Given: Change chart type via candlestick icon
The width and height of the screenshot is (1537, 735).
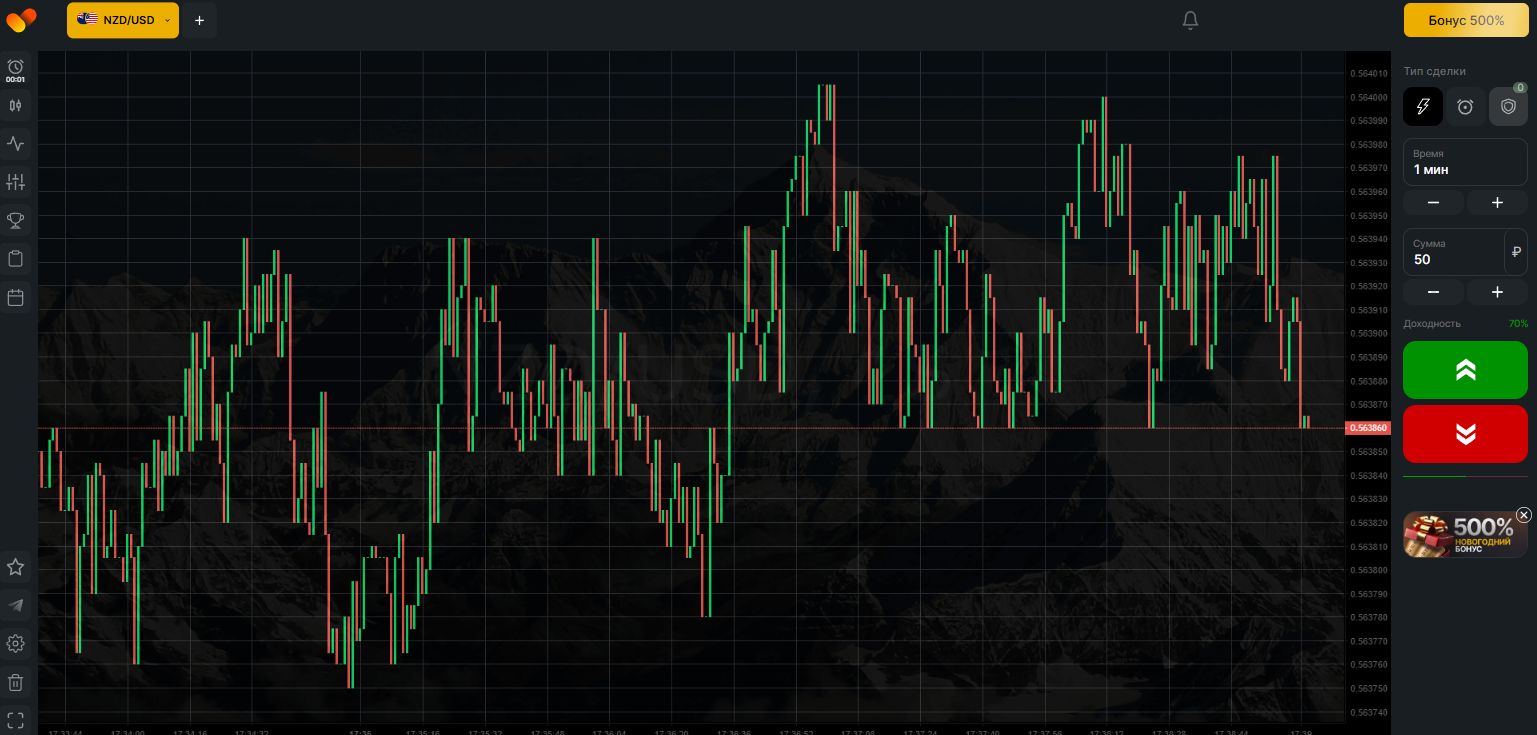Looking at the screenshot, I should point(15,105).
